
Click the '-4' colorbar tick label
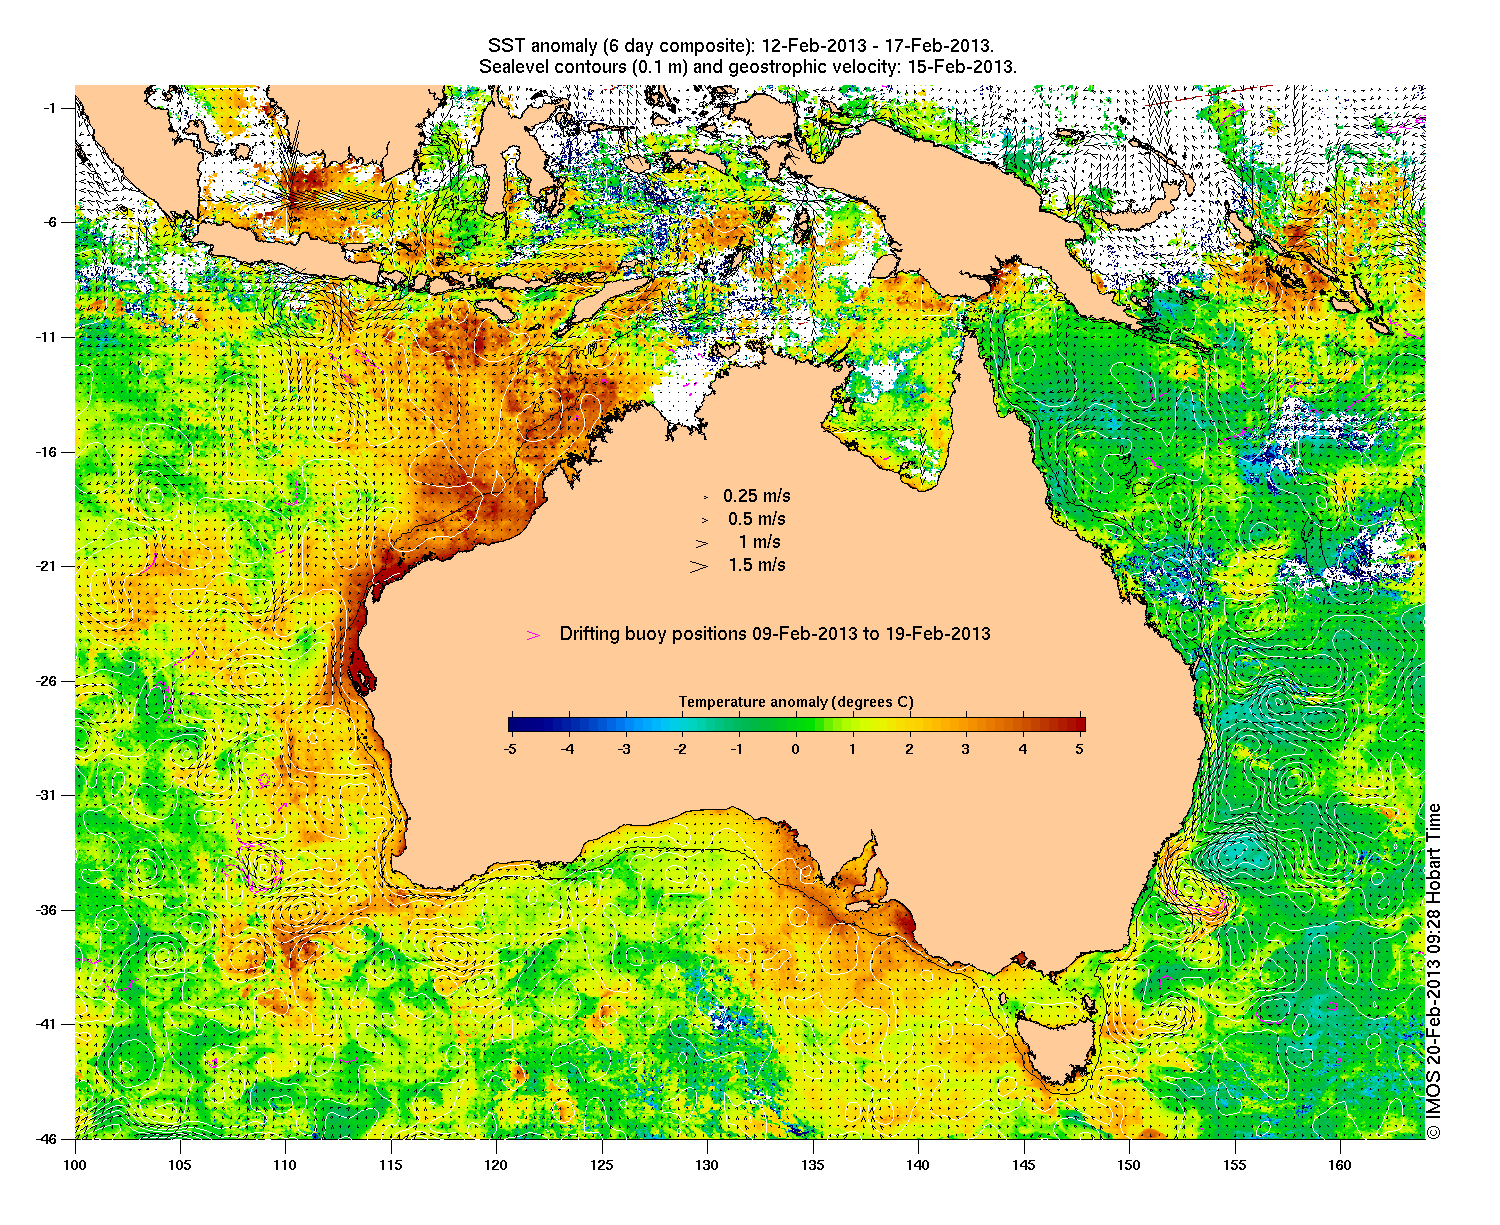(x=567, y=748)
